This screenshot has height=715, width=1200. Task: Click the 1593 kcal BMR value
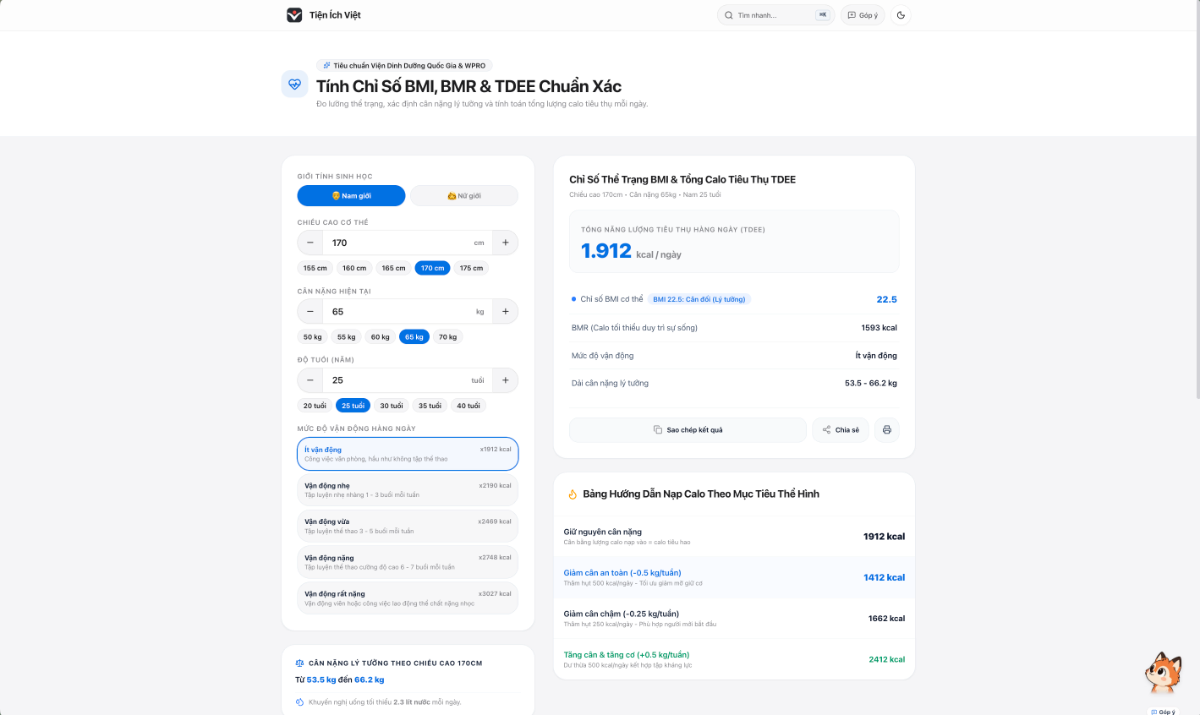879,327
